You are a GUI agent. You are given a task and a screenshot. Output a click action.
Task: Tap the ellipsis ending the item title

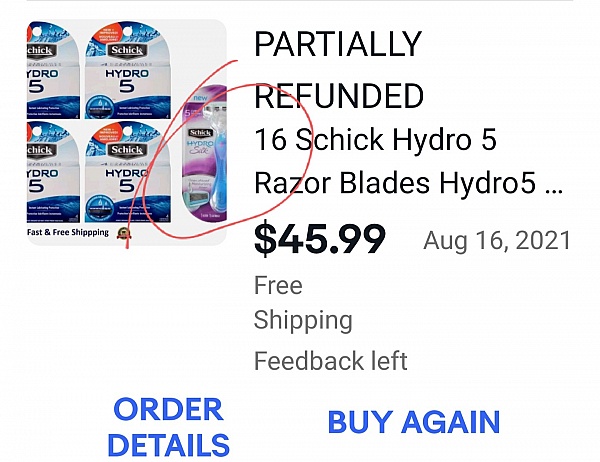[554, 190]
